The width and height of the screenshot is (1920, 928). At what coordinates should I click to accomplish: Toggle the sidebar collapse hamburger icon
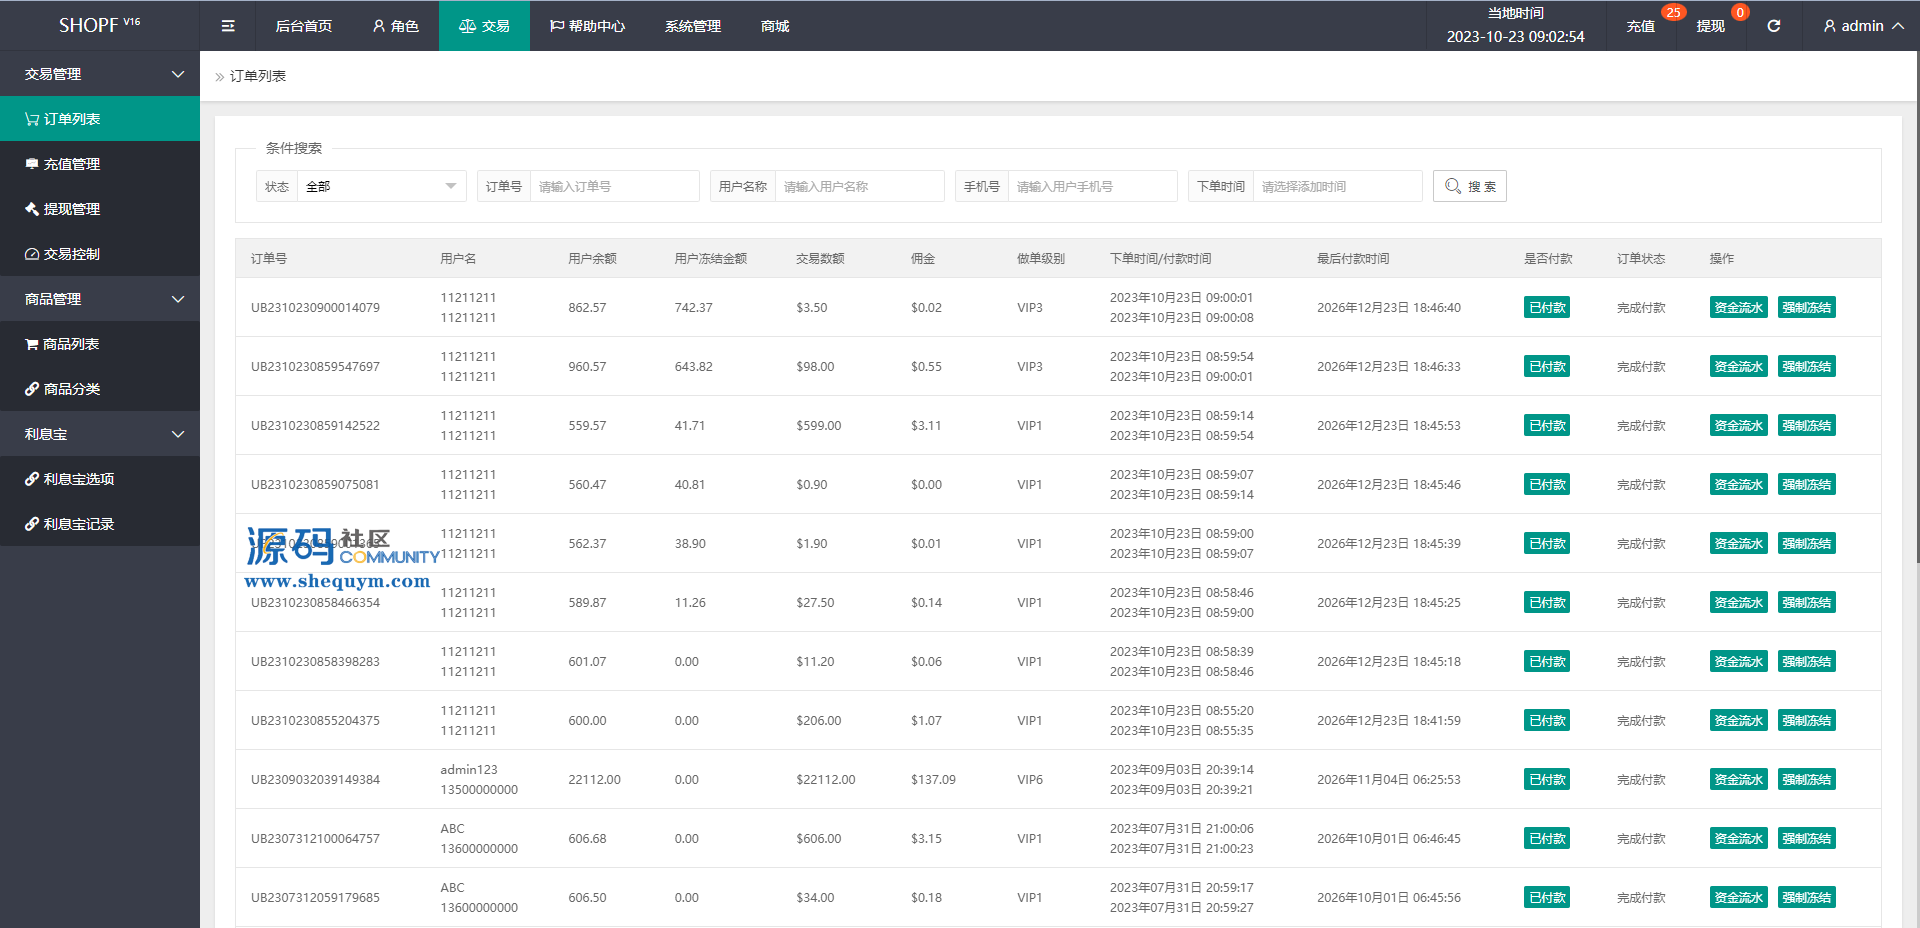coord(228,26)
